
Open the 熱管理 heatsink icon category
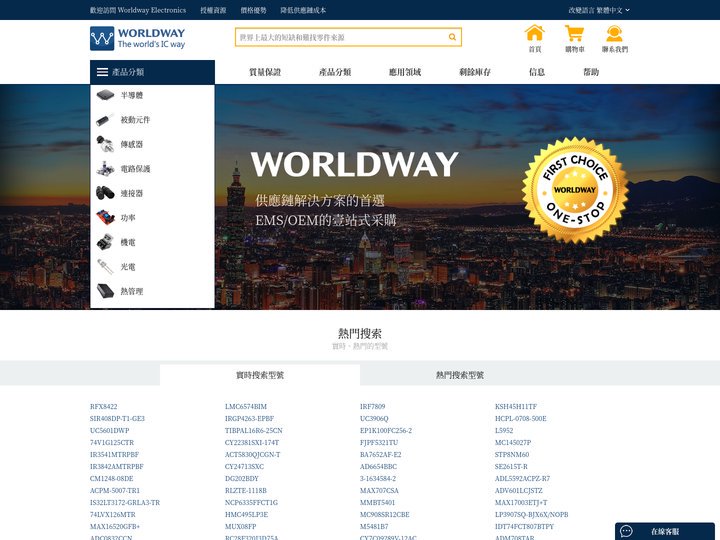coord(105,291)
